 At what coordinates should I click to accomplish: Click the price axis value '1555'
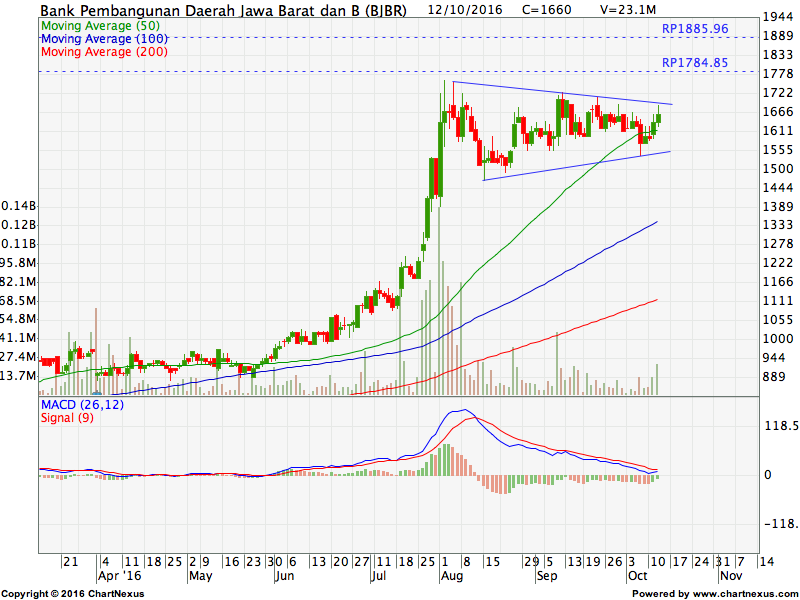pyautogui.click(x=778, y=150)
